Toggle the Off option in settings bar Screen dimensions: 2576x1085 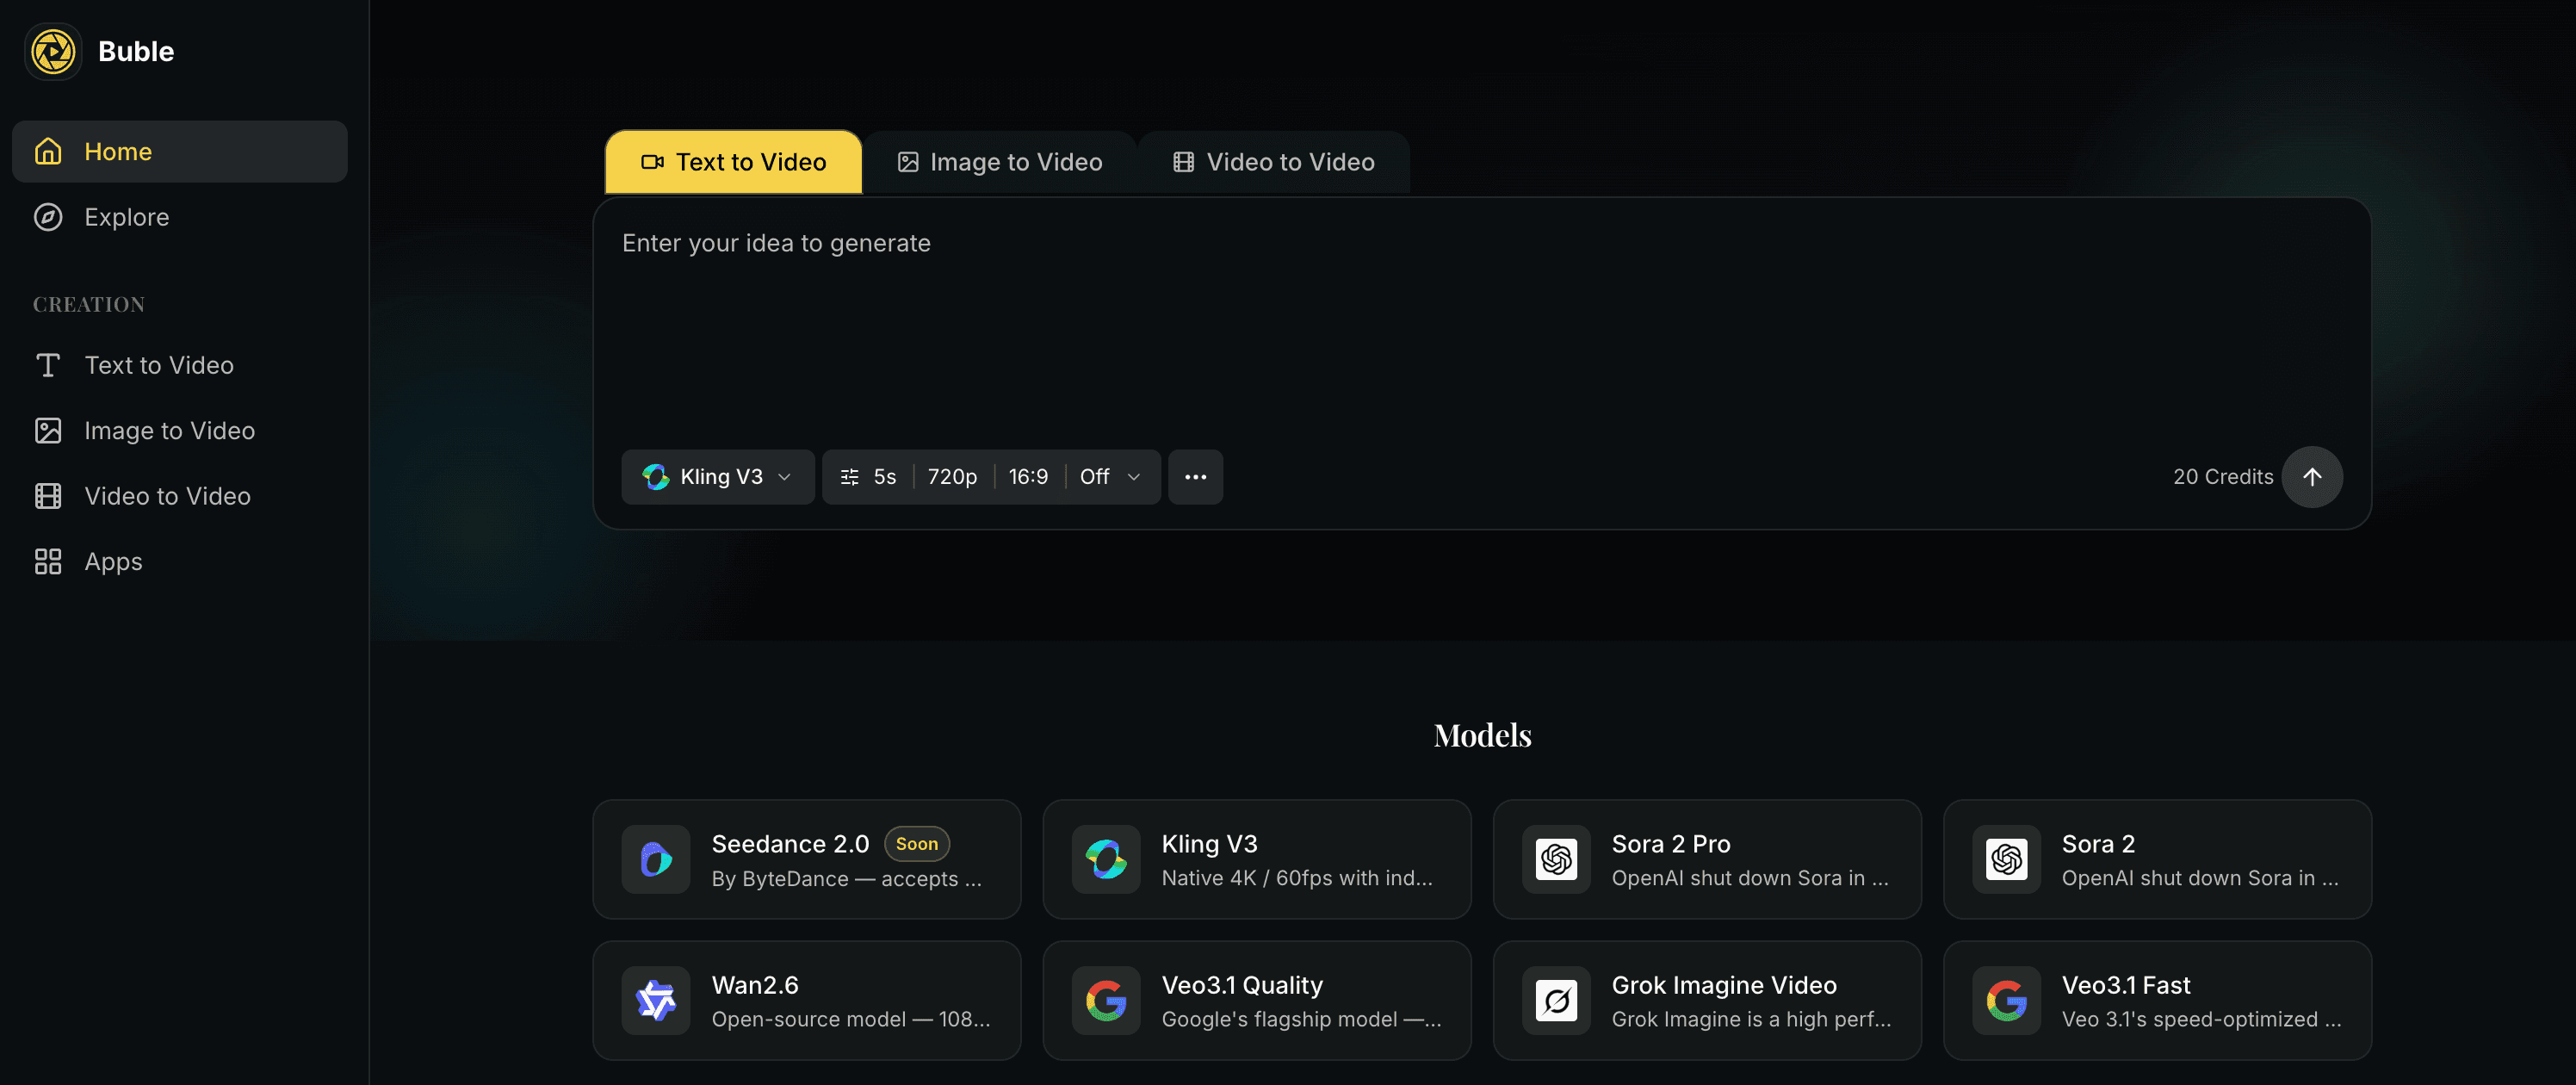tap(1094, 477)
